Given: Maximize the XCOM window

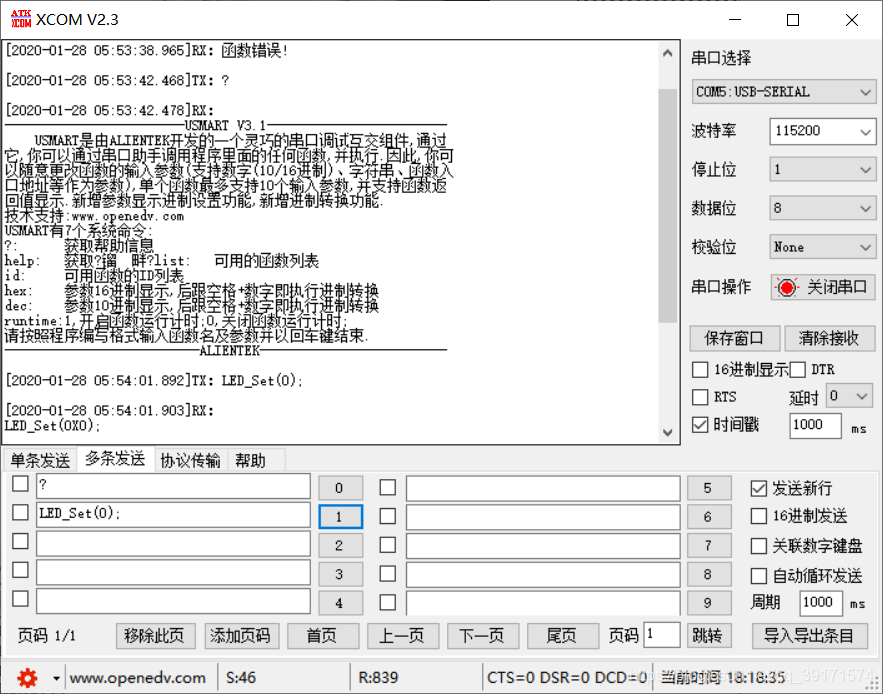Looking at the screenshot, I should (x=793, y=20).
